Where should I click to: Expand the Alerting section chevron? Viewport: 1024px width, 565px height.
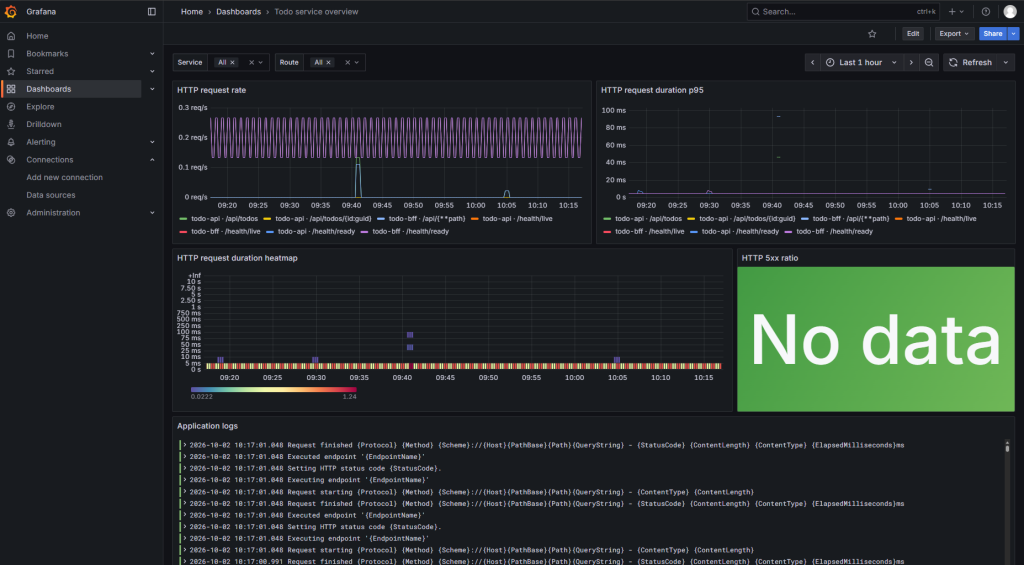(152, 142)
